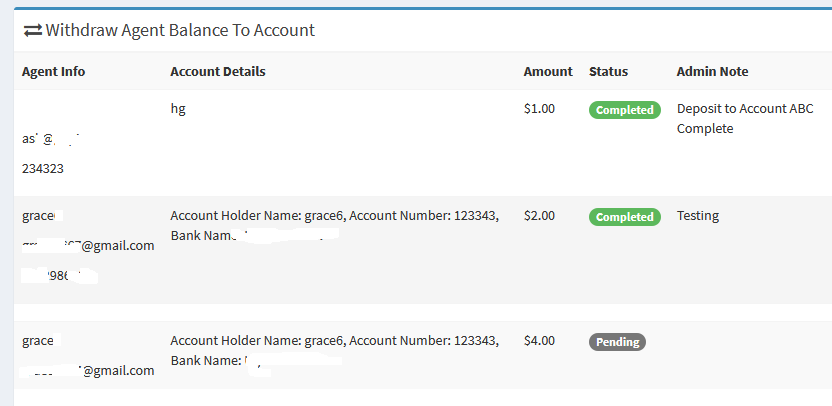Image resolution: width=832 pixels, height=406 pixels.
Task: Click the $4.00 amount cell
Action: pos(539,341)
